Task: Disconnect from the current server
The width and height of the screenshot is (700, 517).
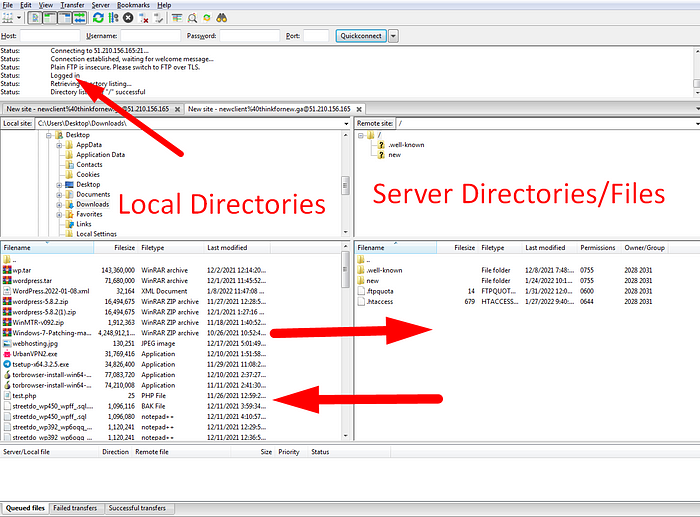Action: pos(143,18)
